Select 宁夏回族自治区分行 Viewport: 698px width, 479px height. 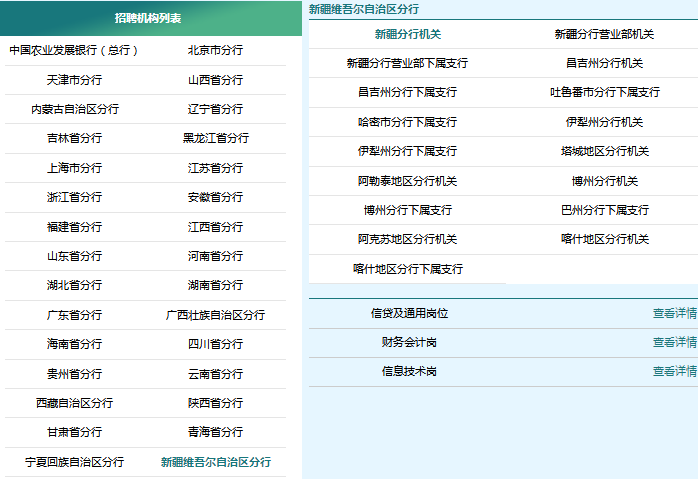74,462
